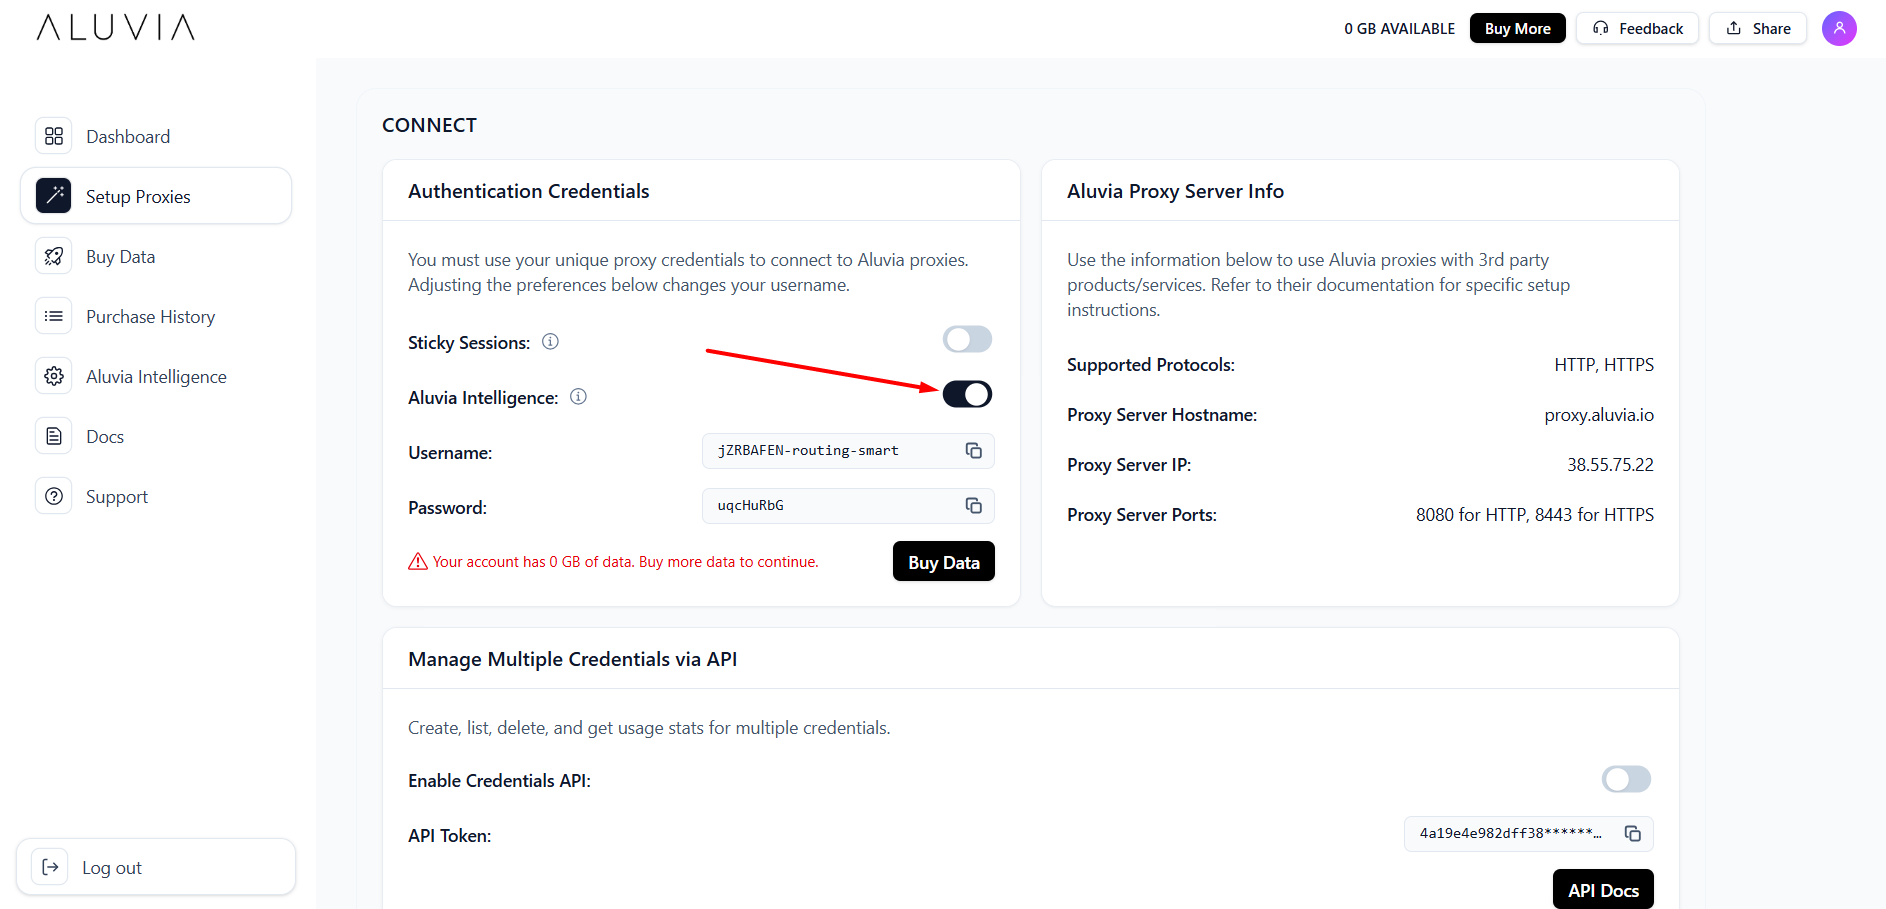Navigate to Aluvia Intelligence in the sidebar
Viewport: 1886px width, 909px height.
tap(156, 376)
